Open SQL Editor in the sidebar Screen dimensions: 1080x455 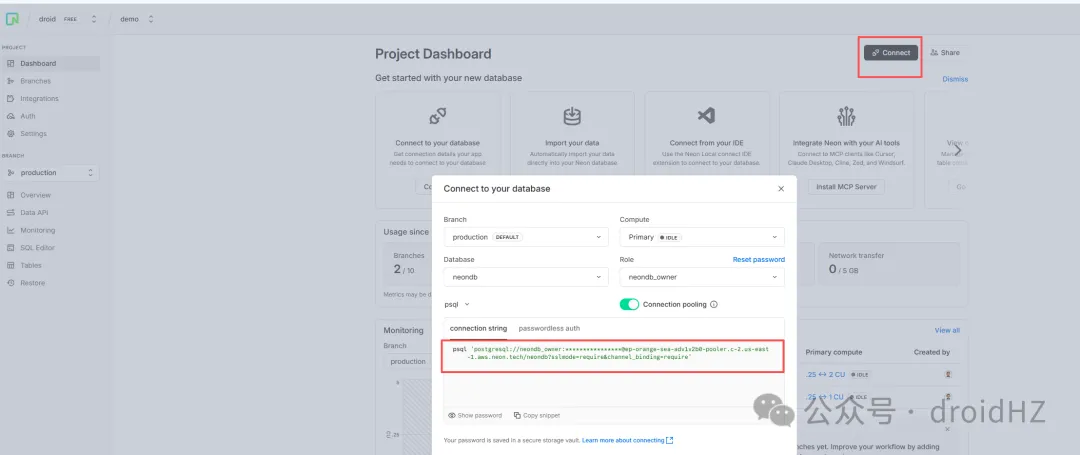(x=39, y=248)
